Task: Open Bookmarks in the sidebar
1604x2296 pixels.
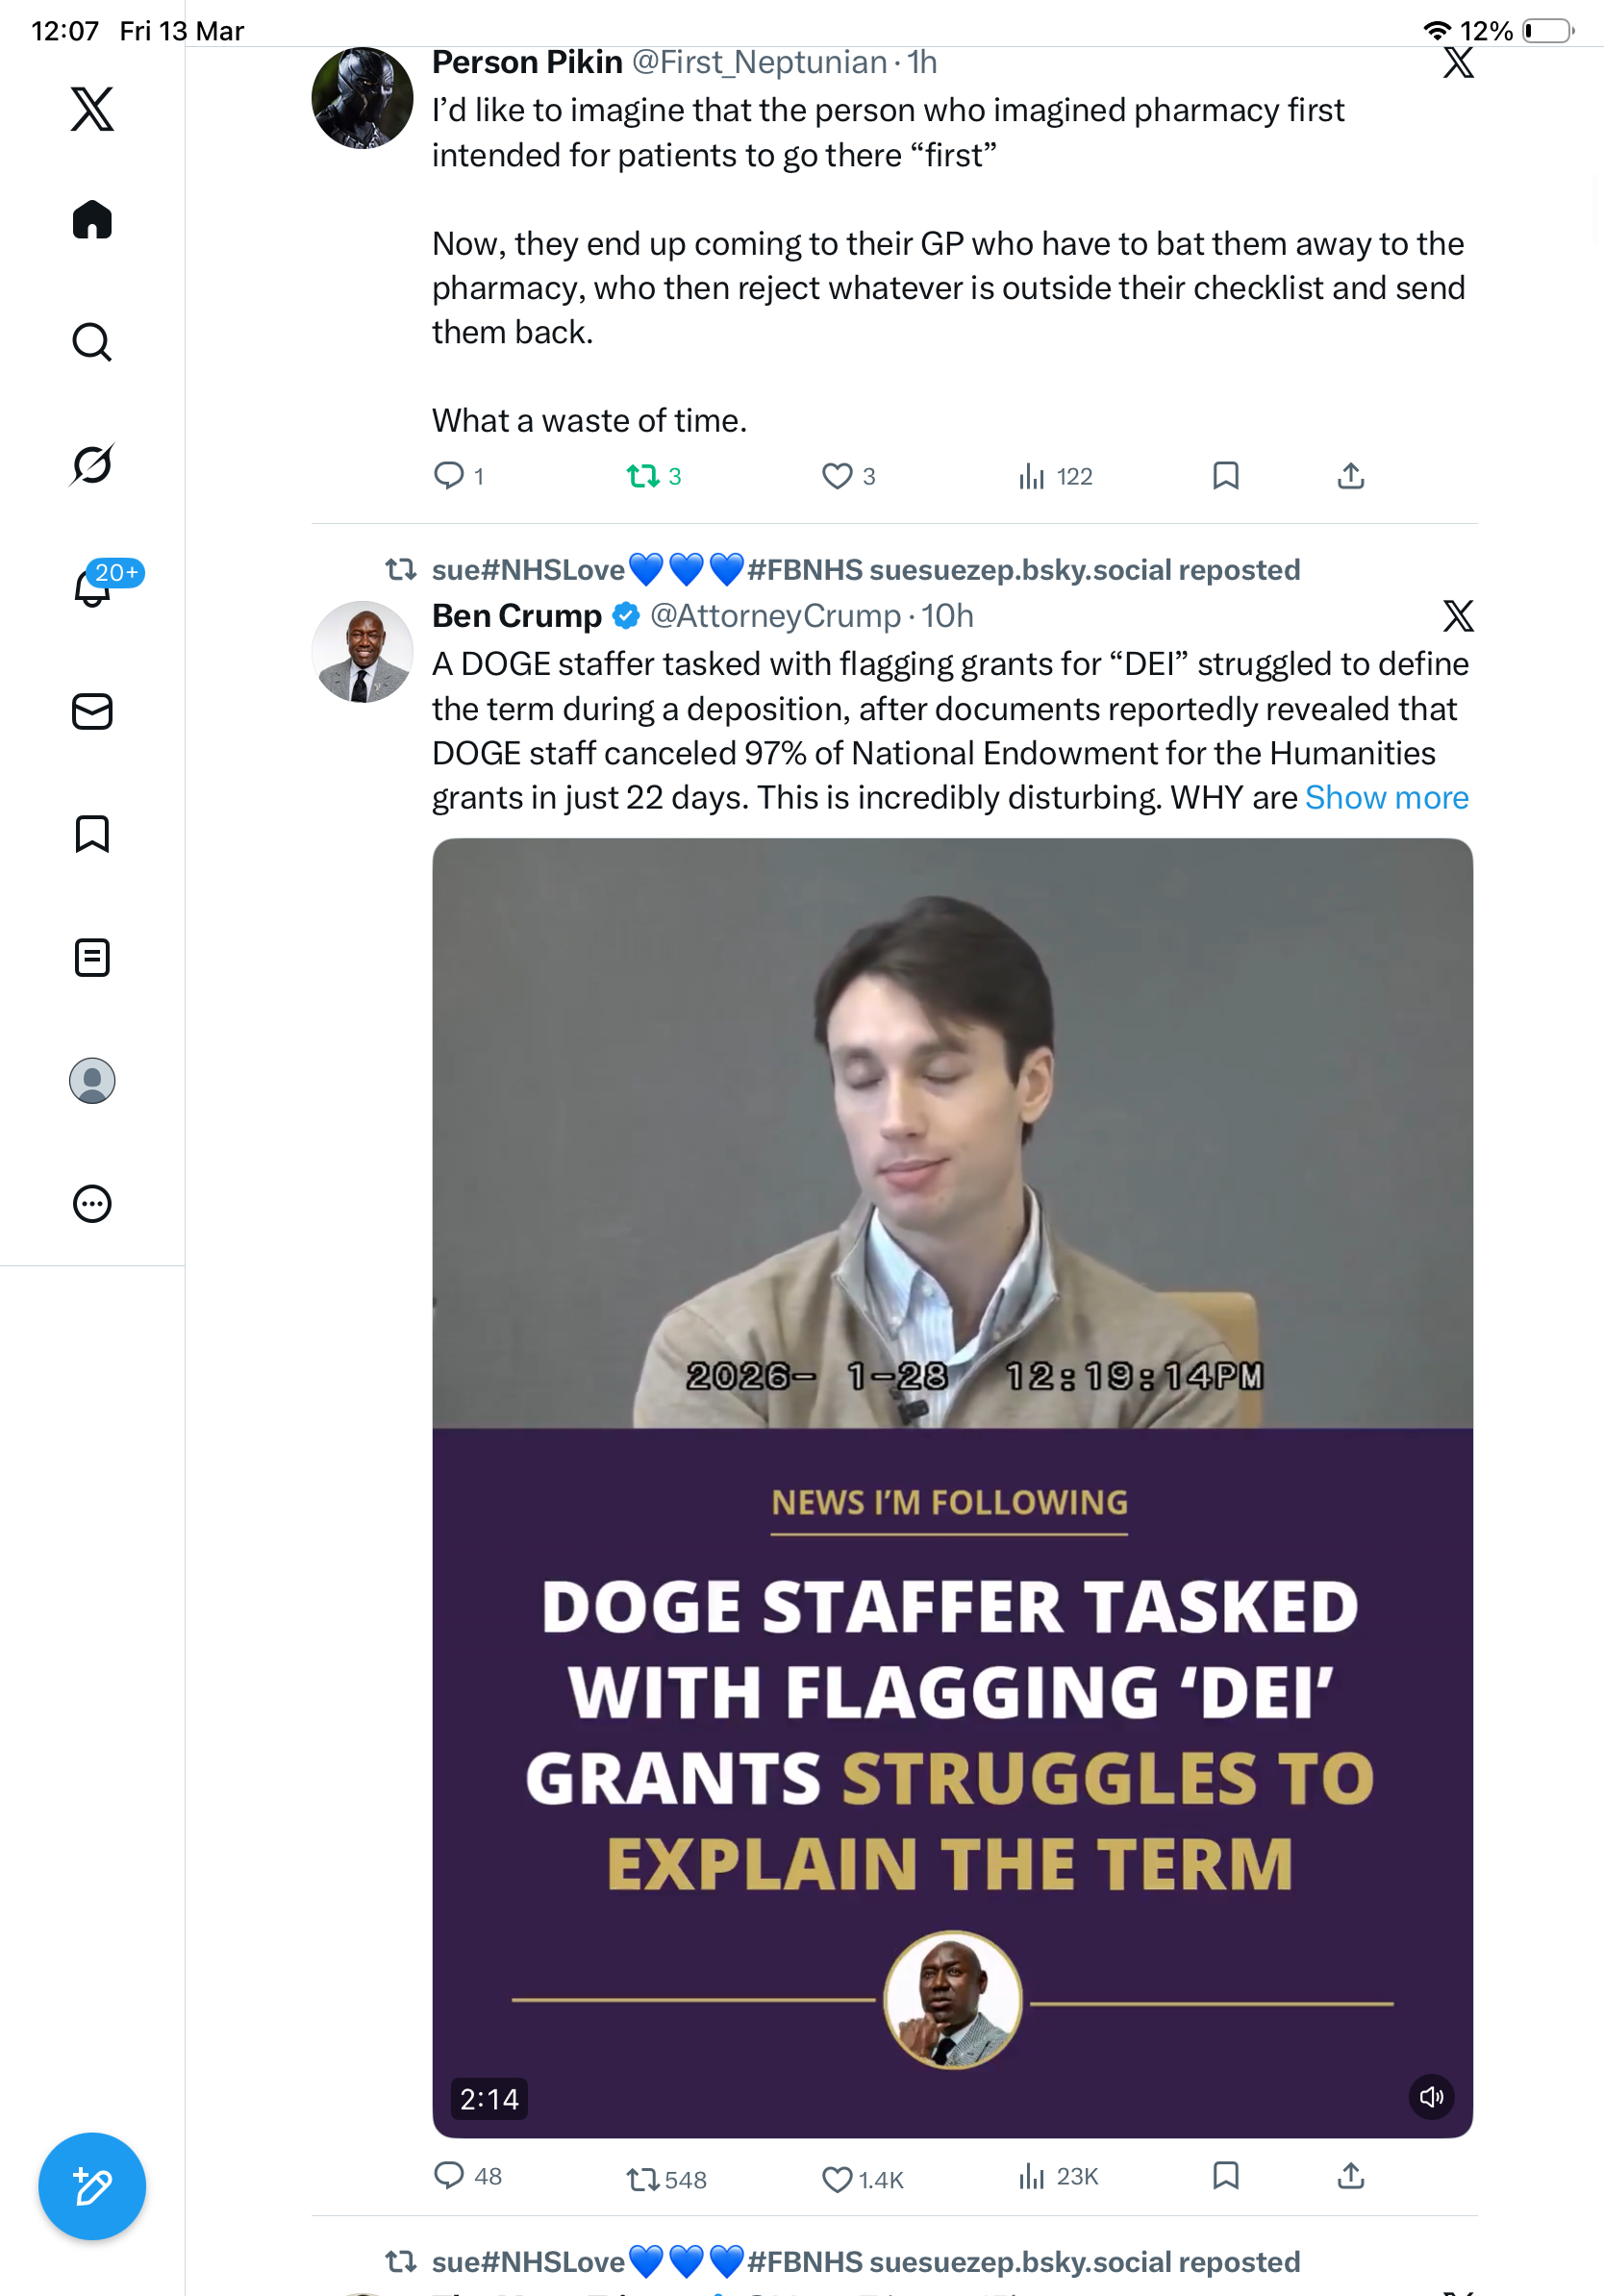Action: click(x=92, y=833)
